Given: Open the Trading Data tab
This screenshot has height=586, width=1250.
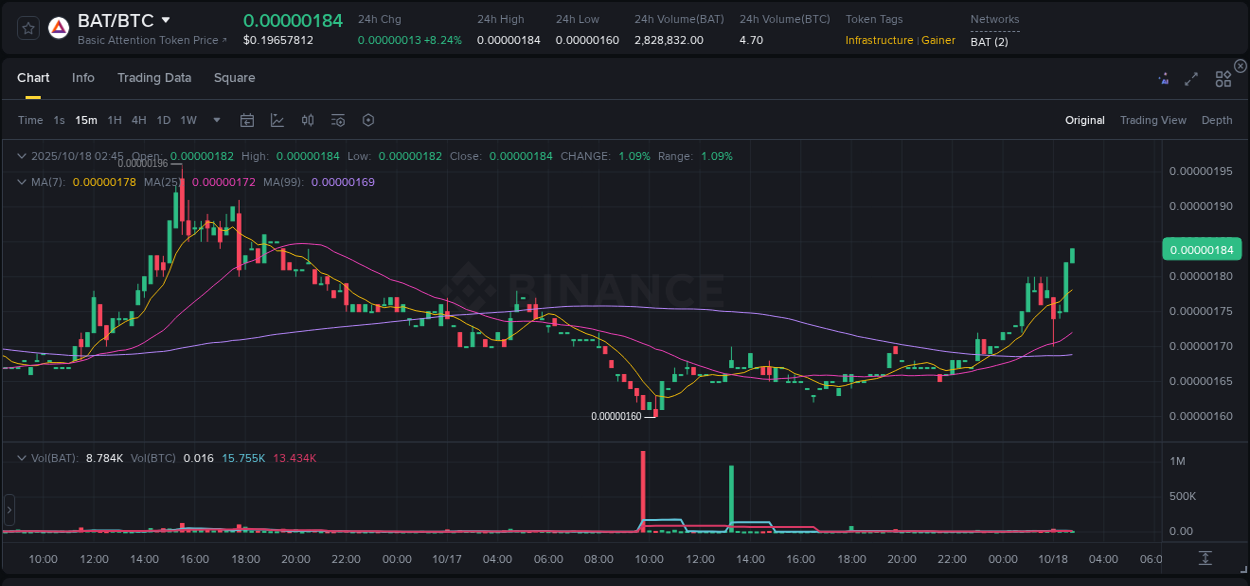Looking at the screenshot, I should [x=154, y=78].
